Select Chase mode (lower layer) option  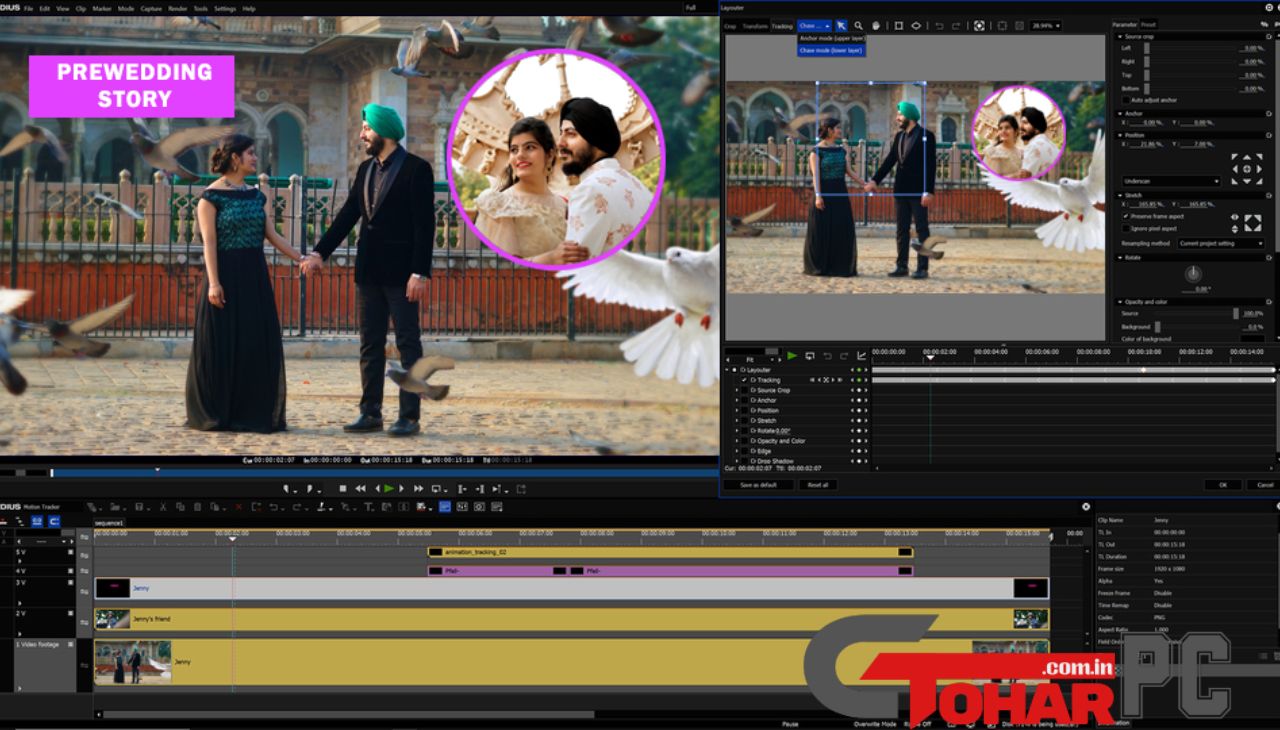click(x=831, y=49)
